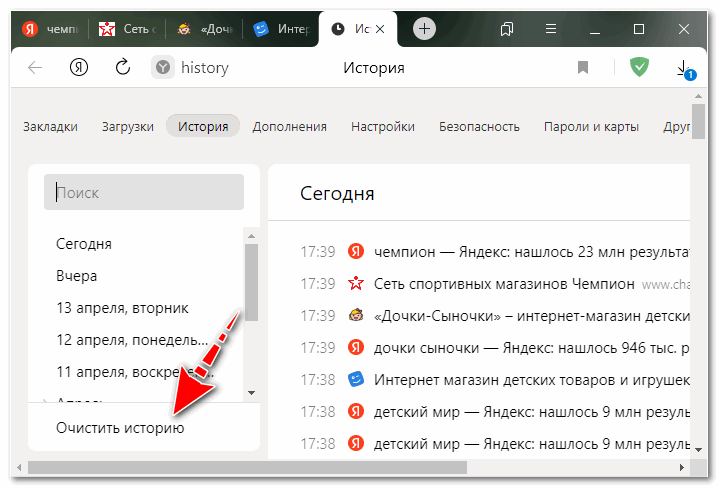This screenshot has height=488, width=719.
Task: Click Очистить историю link
Action: (120, 428)
